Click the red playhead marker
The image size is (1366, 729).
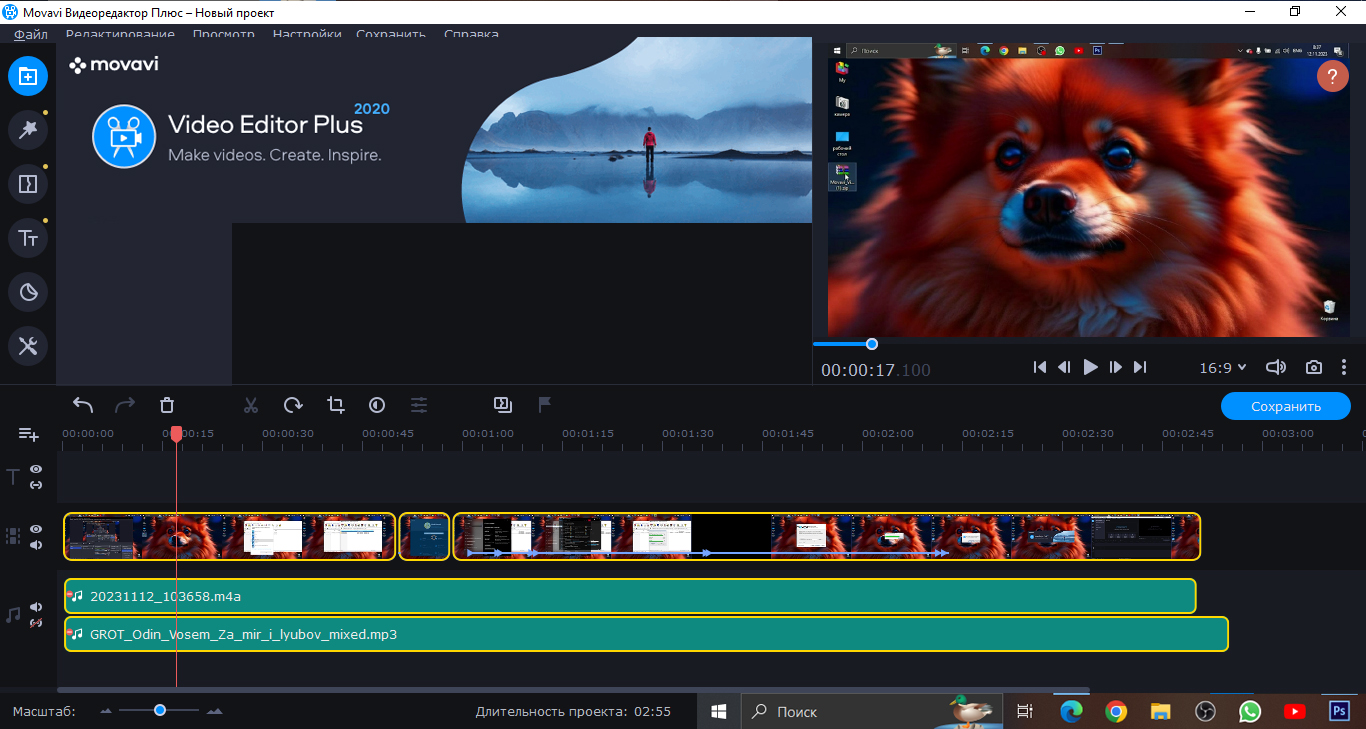pos(176,434)
